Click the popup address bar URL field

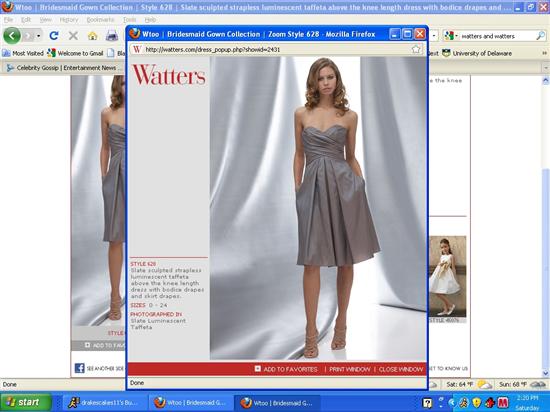(277, 49)
